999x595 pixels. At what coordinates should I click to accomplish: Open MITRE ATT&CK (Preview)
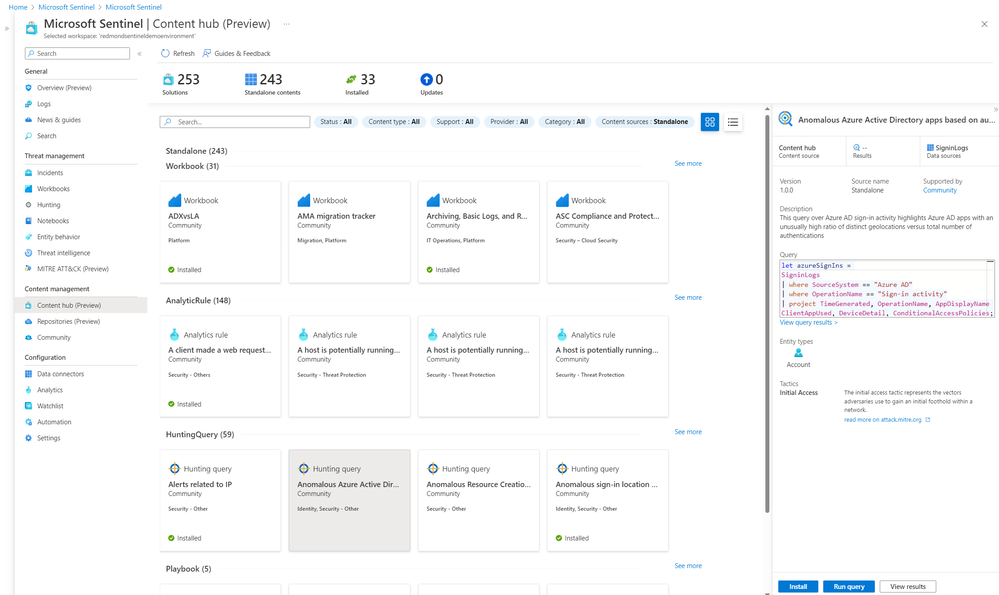(x=72, y=269)
